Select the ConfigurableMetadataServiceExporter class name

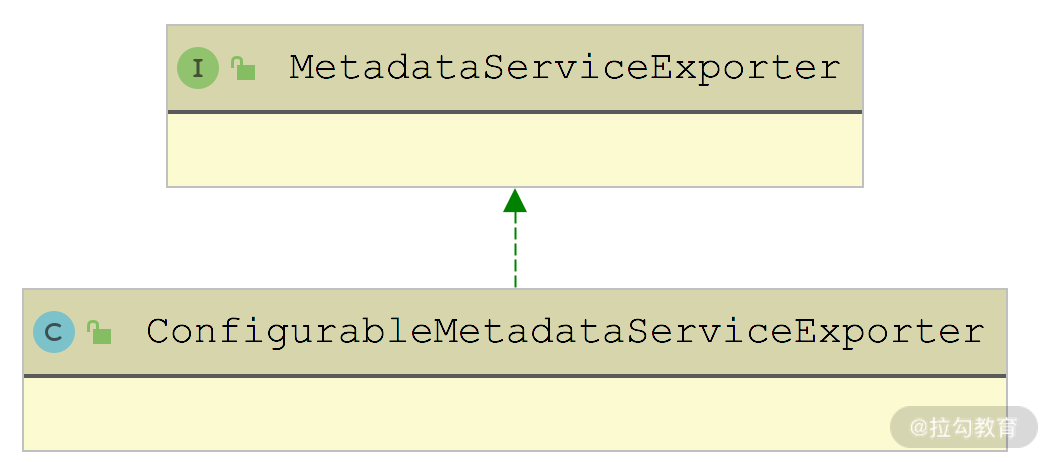565,331
